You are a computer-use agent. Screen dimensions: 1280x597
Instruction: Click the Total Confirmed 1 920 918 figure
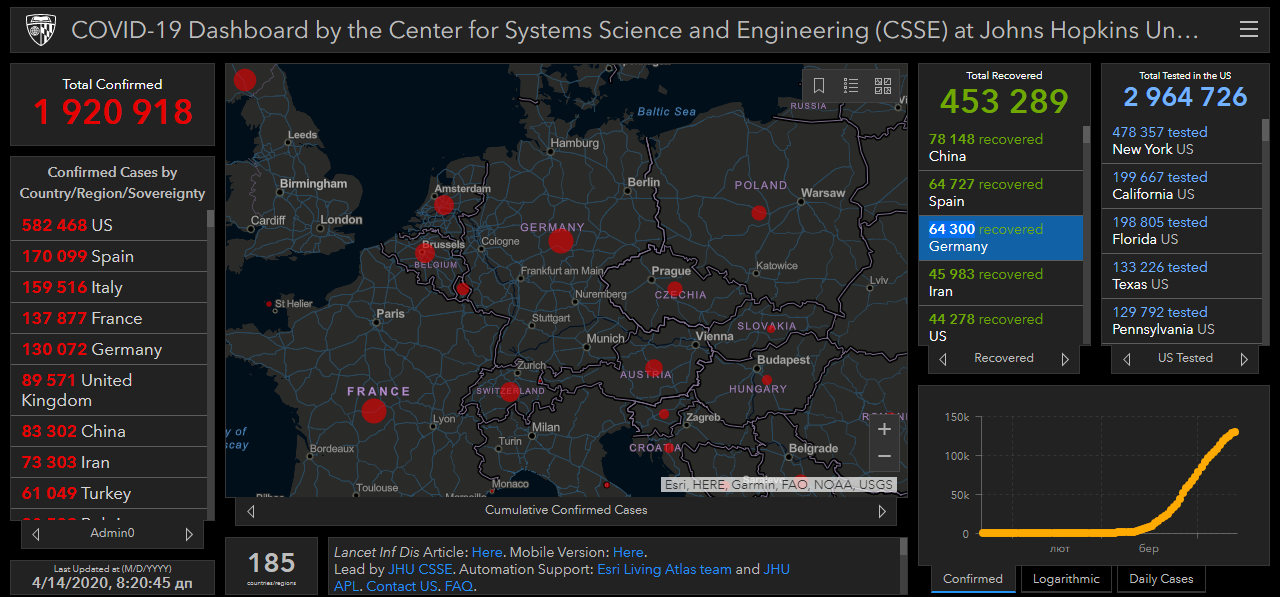(113, 112)
